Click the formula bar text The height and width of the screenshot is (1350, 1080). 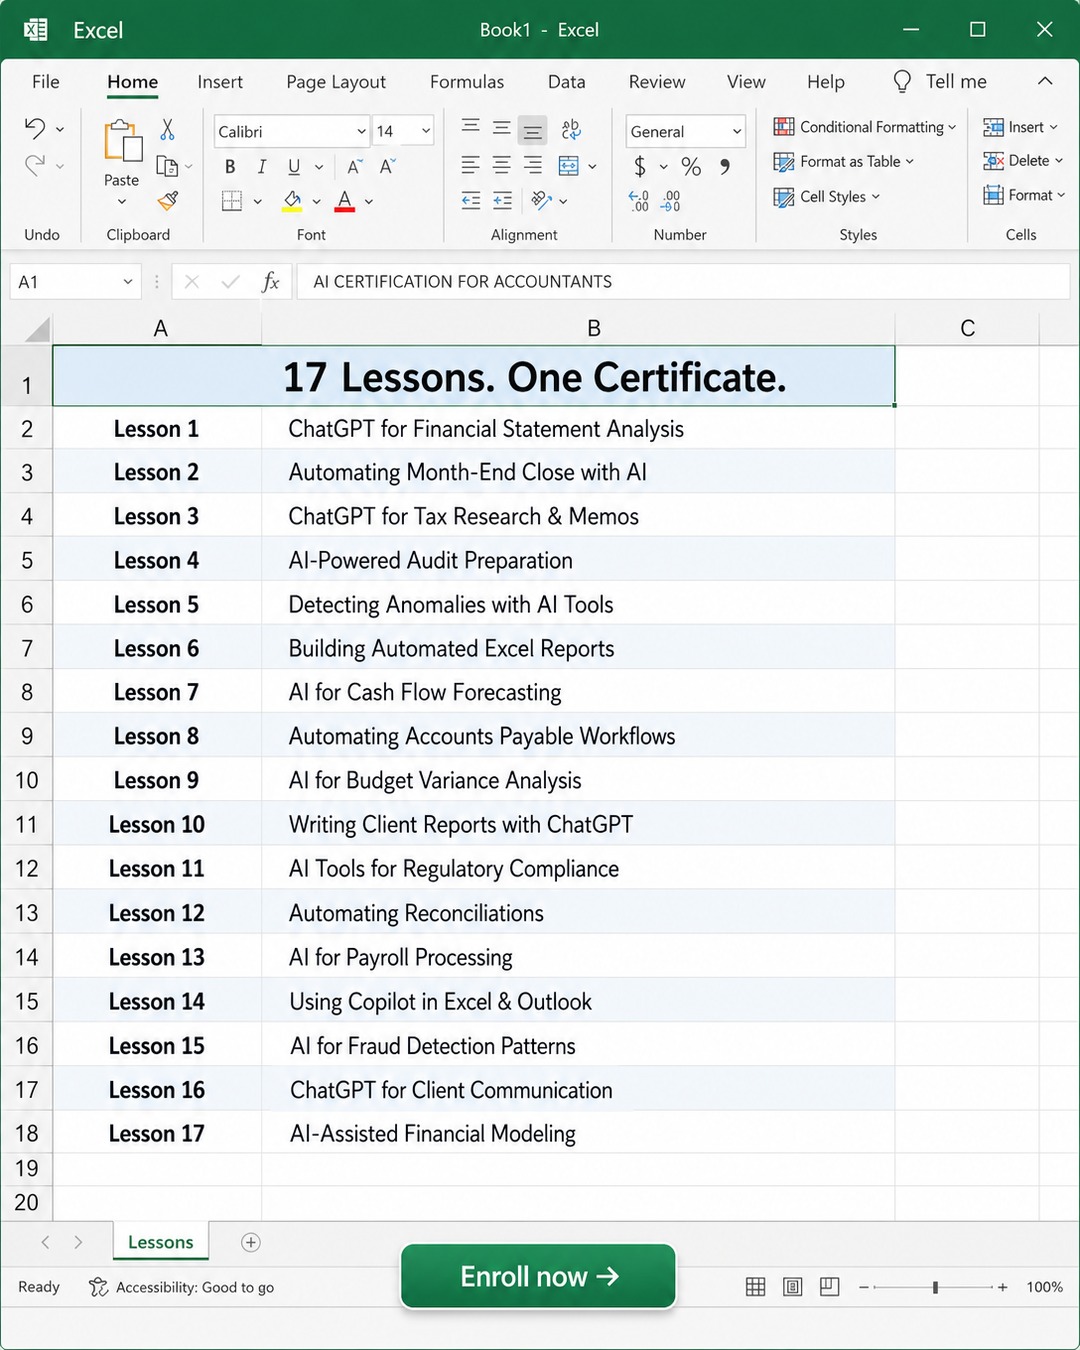click(x=463, y=282)
